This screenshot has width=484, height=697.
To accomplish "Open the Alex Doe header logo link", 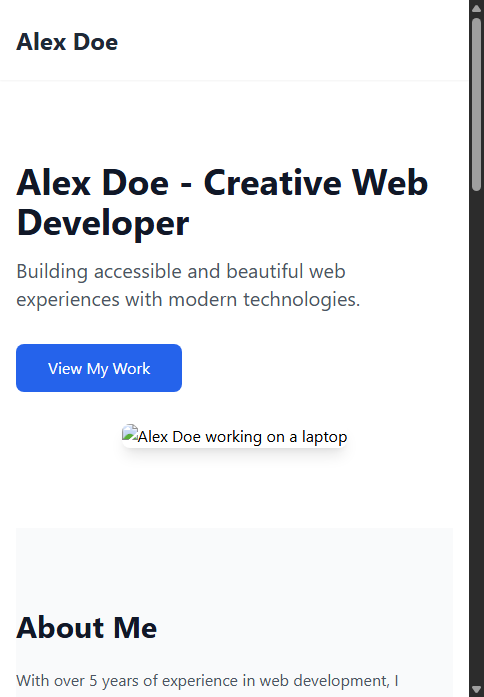I will click(67, 42).
